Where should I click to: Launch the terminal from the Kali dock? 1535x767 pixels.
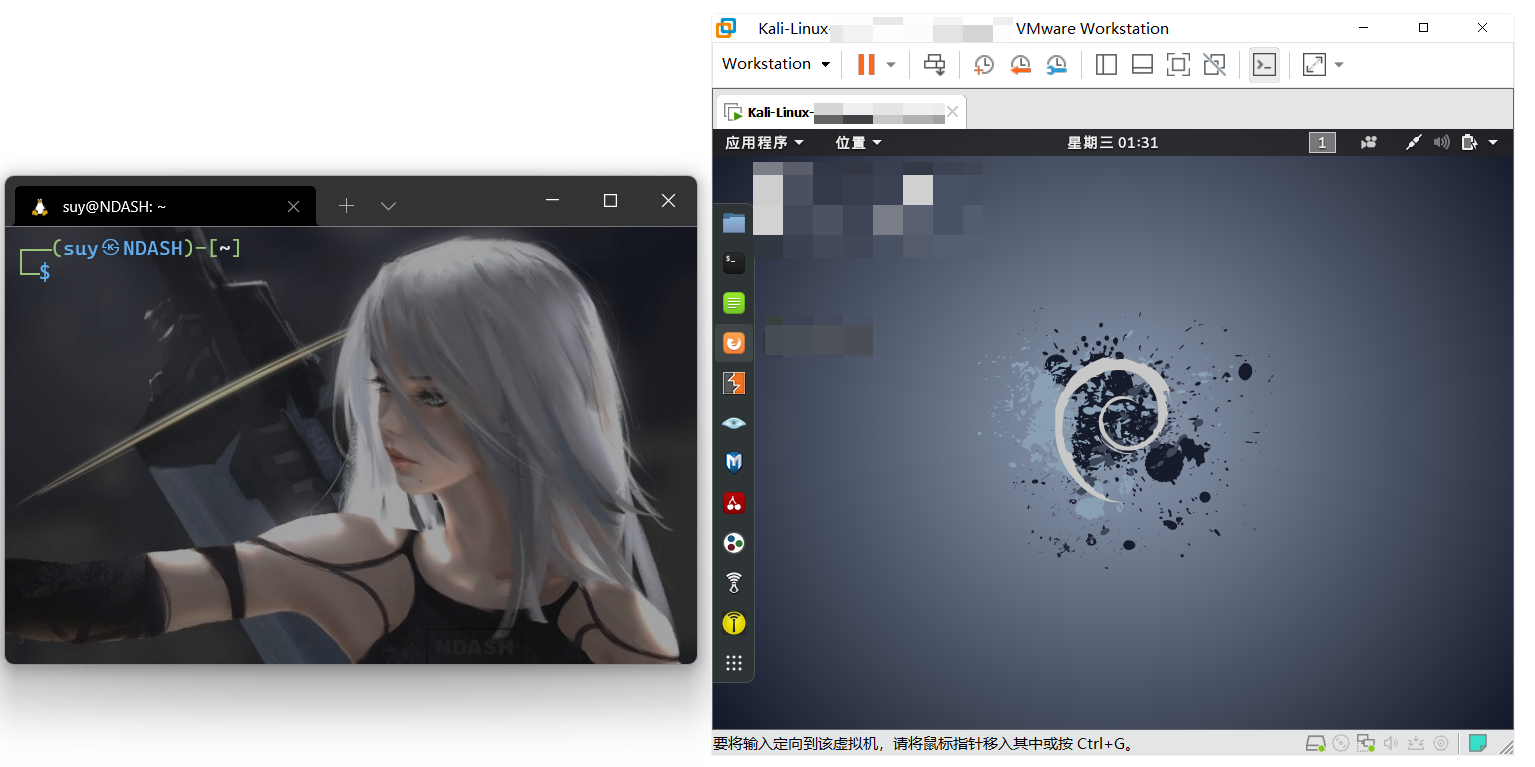[734, 263]
